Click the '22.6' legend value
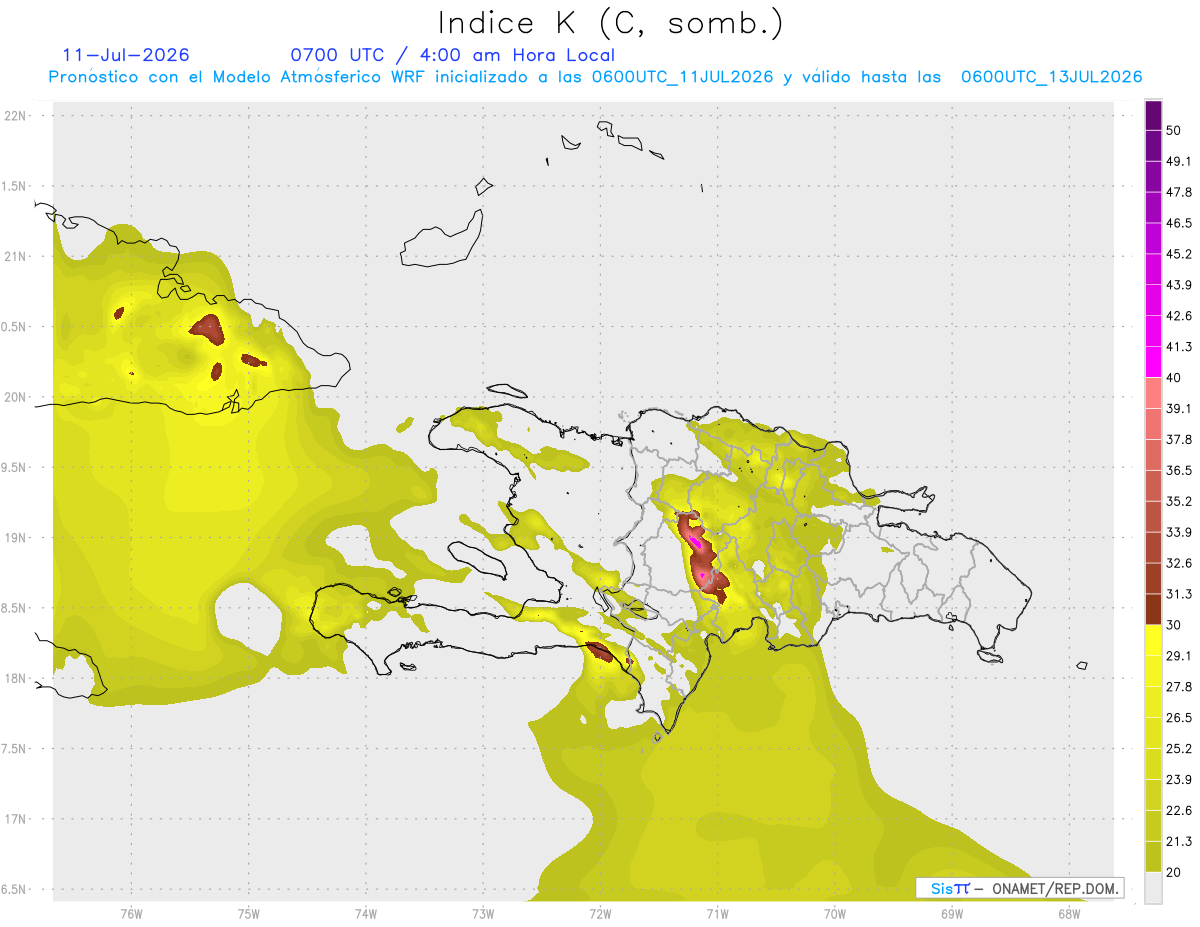 click(1179, 811)
